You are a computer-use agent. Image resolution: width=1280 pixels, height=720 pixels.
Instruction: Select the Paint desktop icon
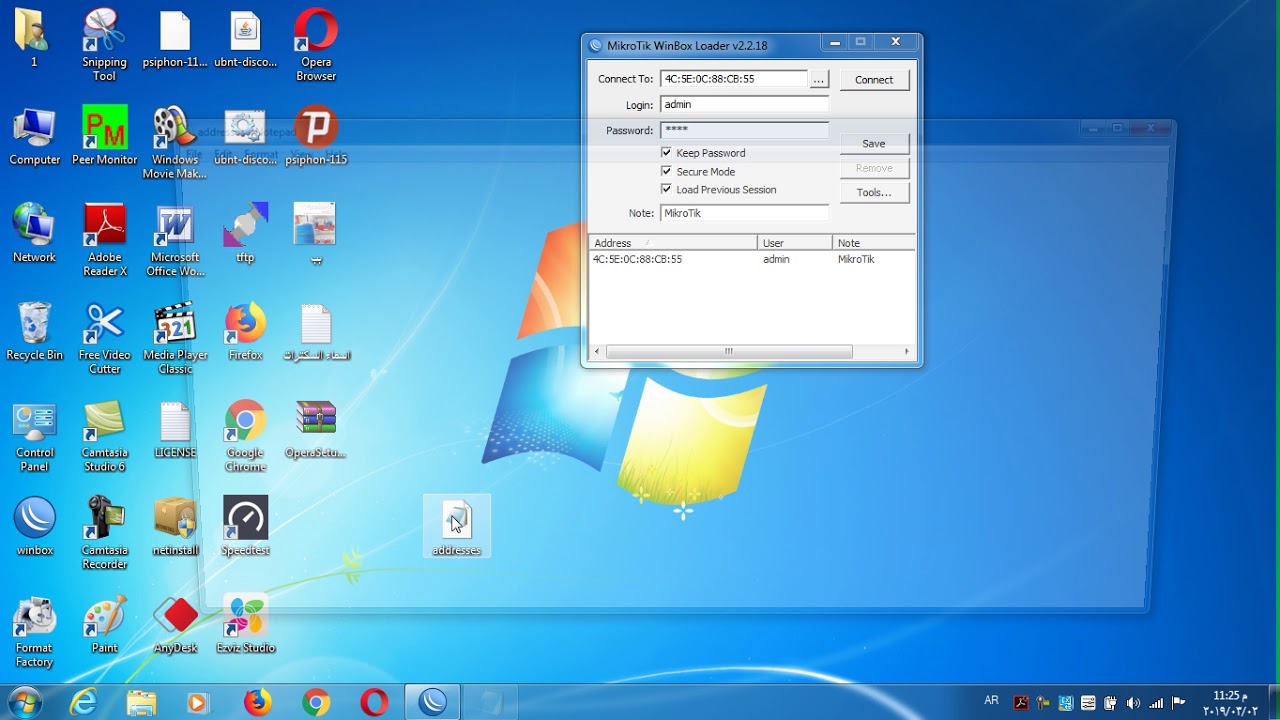pos(104,624)
